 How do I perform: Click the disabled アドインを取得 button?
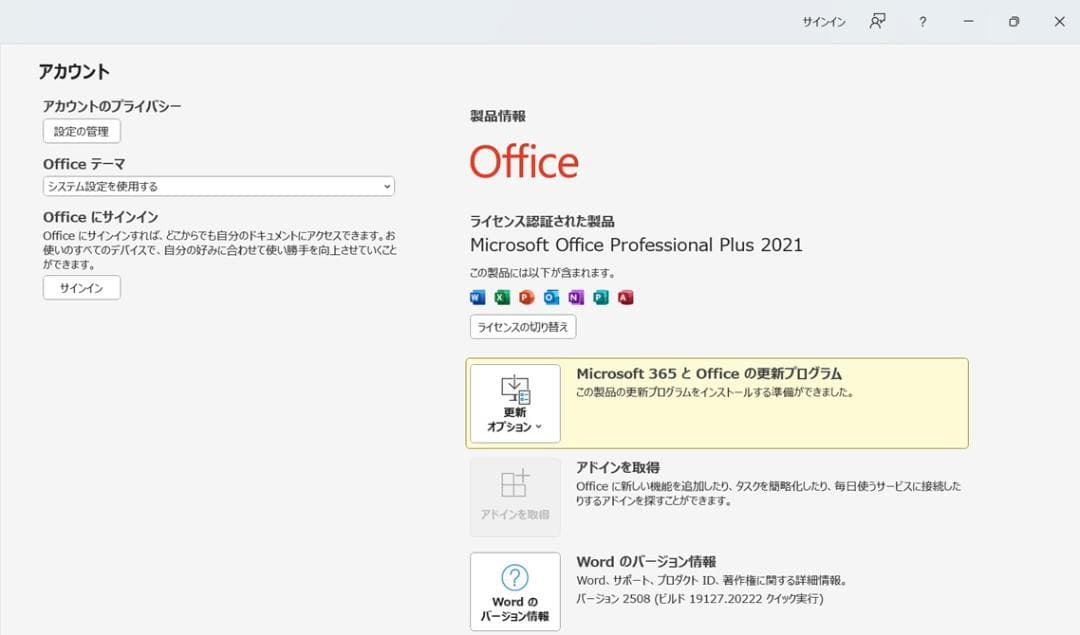click(x=515, y=497)
